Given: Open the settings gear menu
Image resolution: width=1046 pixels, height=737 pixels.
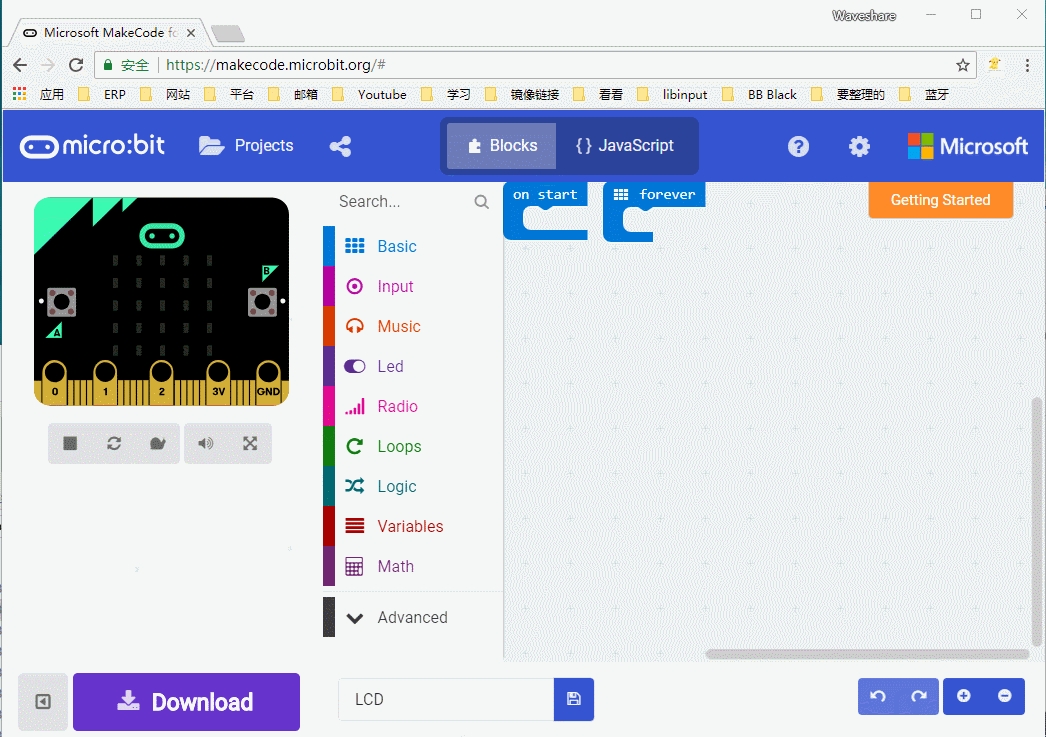Looking at the screenshot, I should 859,146.
